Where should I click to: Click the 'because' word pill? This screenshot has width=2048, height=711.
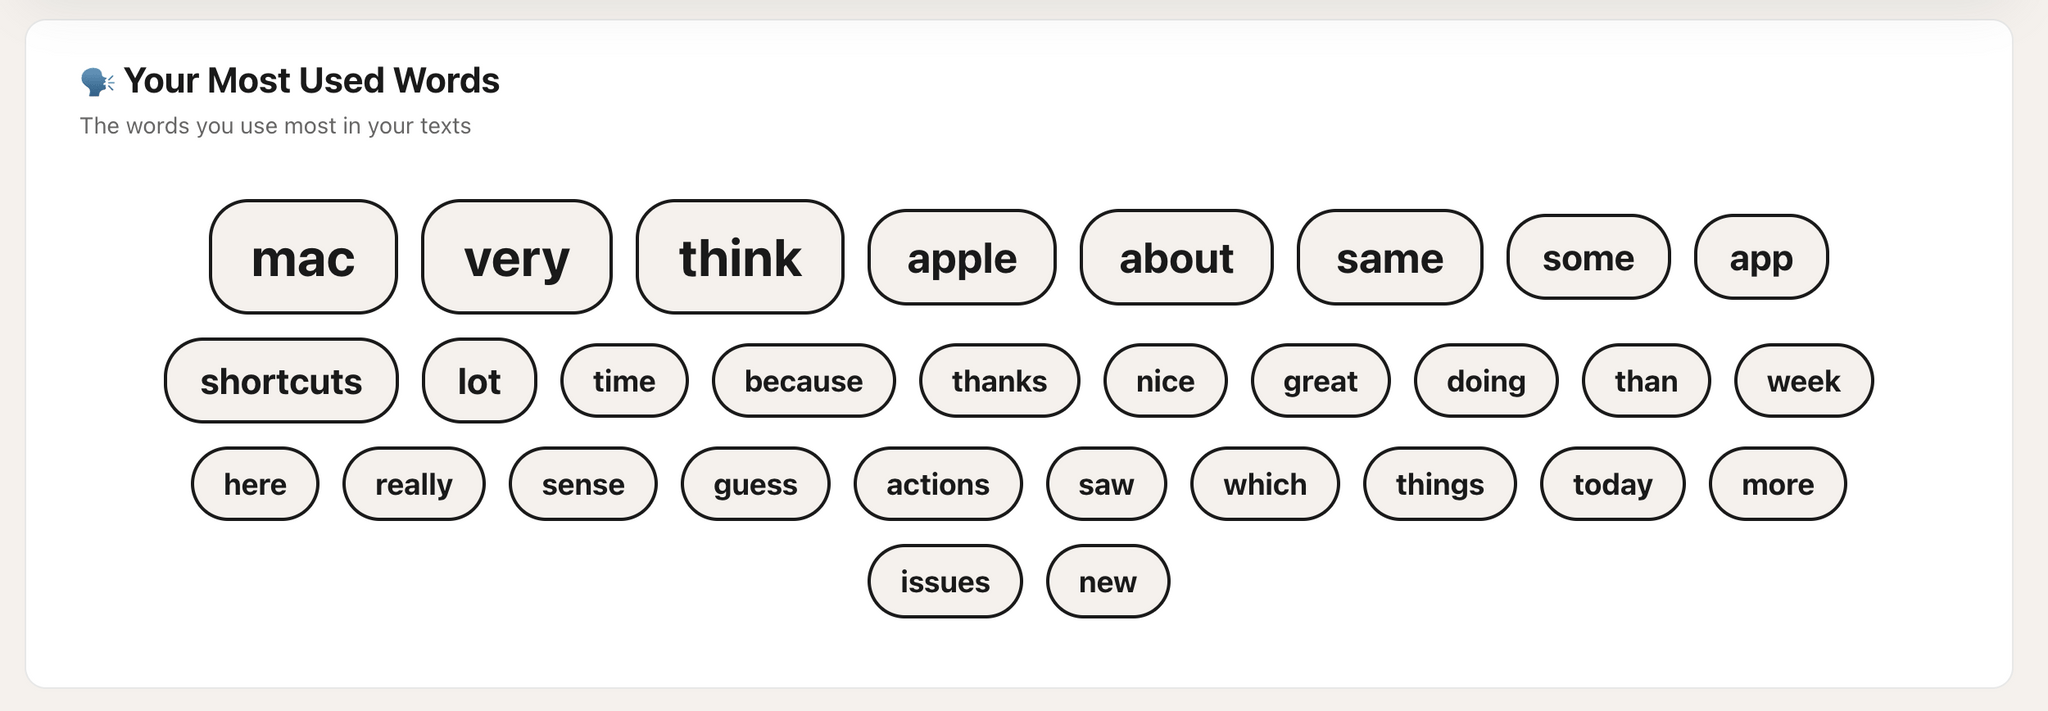coord(803,381)
